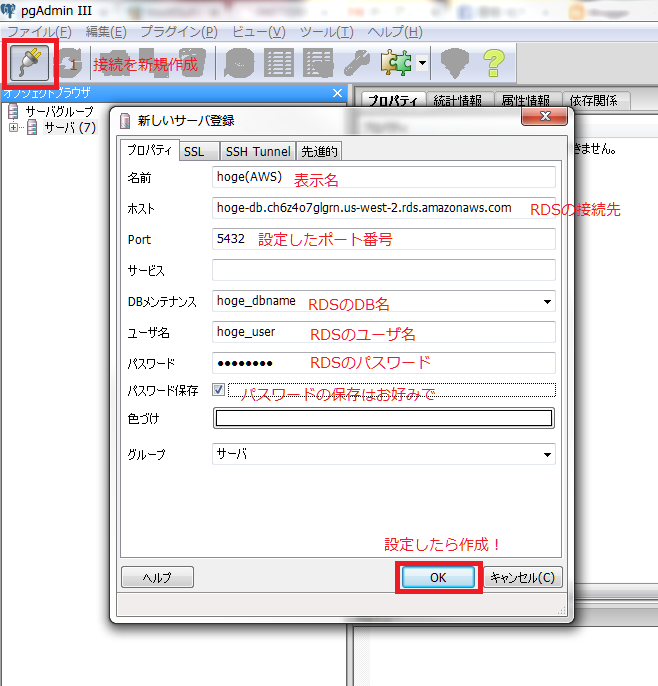Click the ヘルプ button in dialog
658x686 pixels.
pos(157,578)
